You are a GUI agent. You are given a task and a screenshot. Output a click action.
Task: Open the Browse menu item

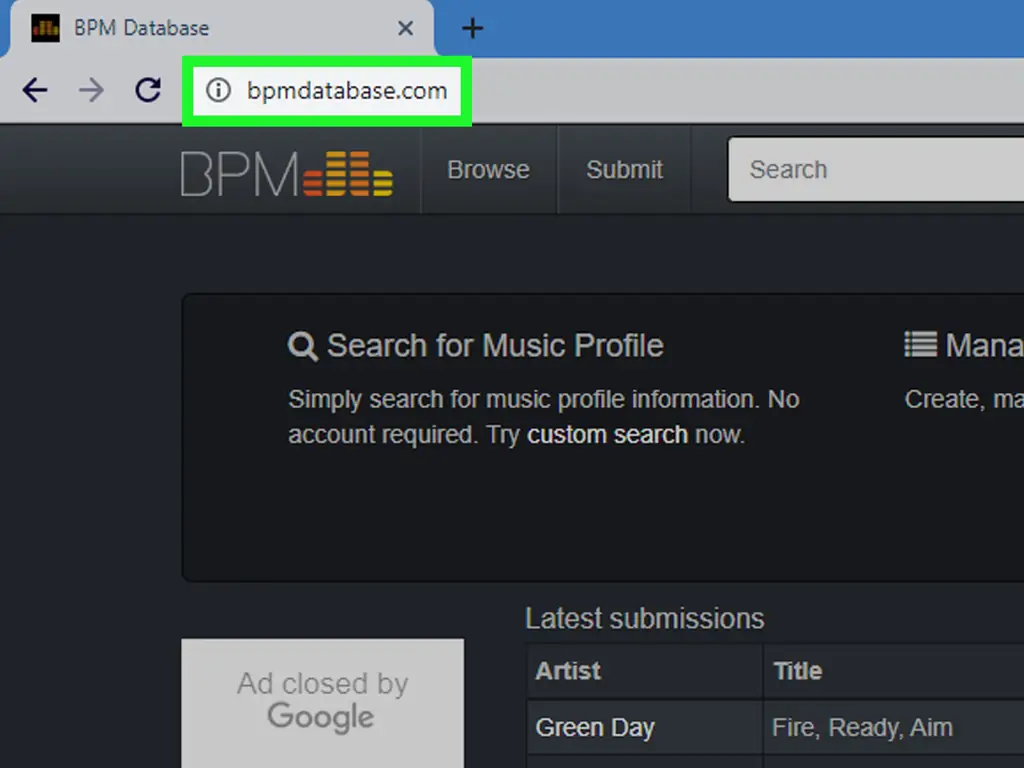(x=488, y=170)
